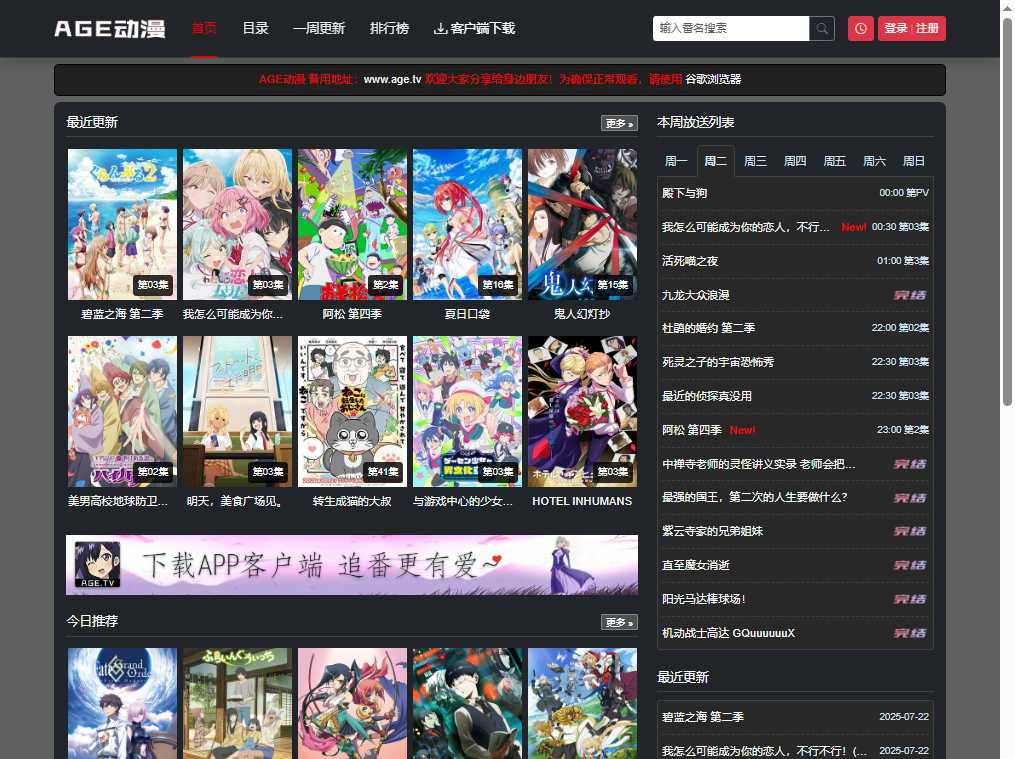Viewport: 1015px width, 759px height.
Task: Switch to the 周三 schedule tab
Action: [x=754, y=160]
